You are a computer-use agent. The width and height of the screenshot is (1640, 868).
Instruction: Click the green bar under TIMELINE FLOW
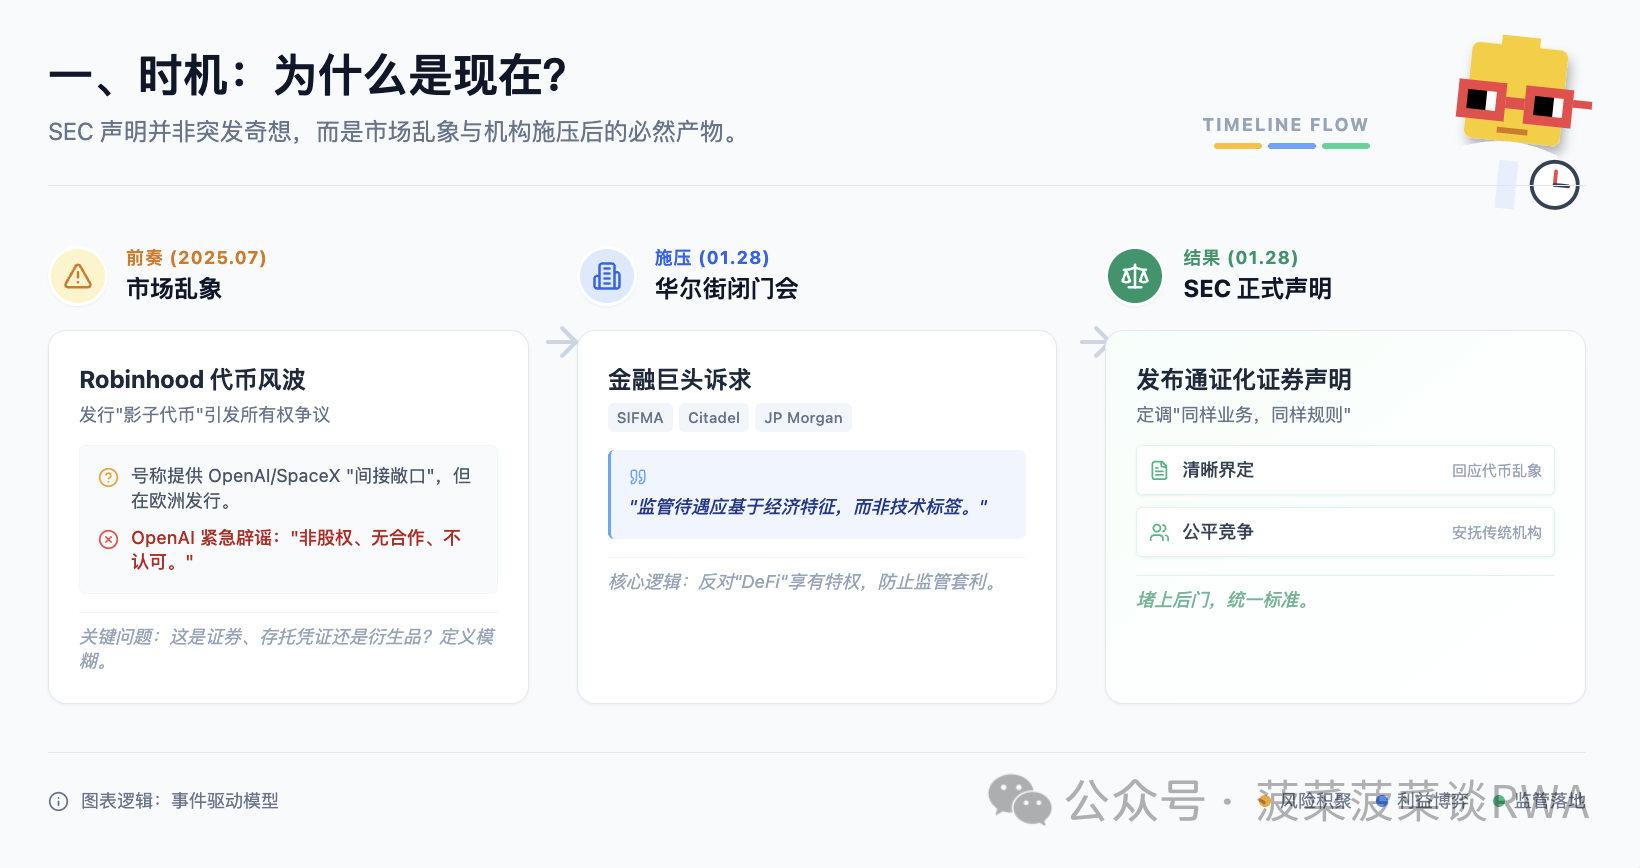point(1346,146)
